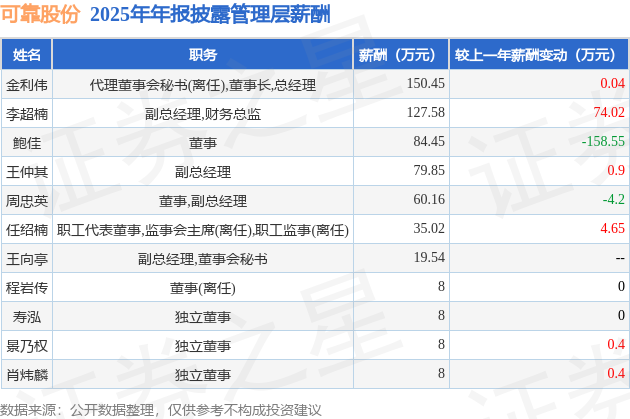Click 副总经理,财务总监 cell
The image size is (630, 419).
pyautogui.click(x=203, y=114)
